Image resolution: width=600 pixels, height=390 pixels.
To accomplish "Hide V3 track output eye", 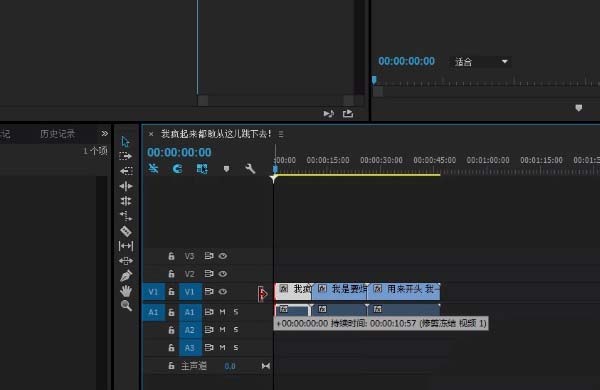I will coord(223,256).
